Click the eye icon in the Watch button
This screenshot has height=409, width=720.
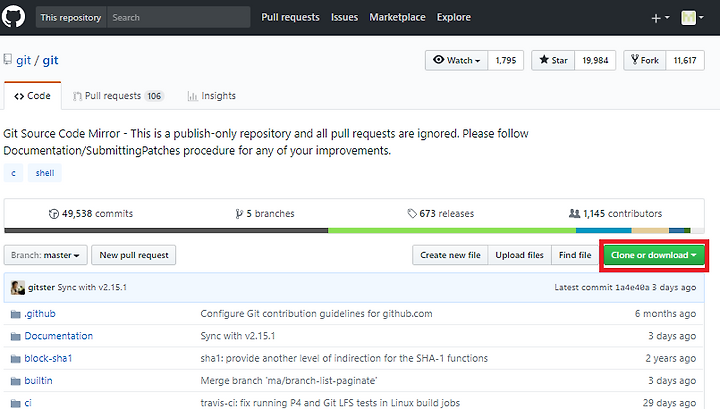click(439, 60)
